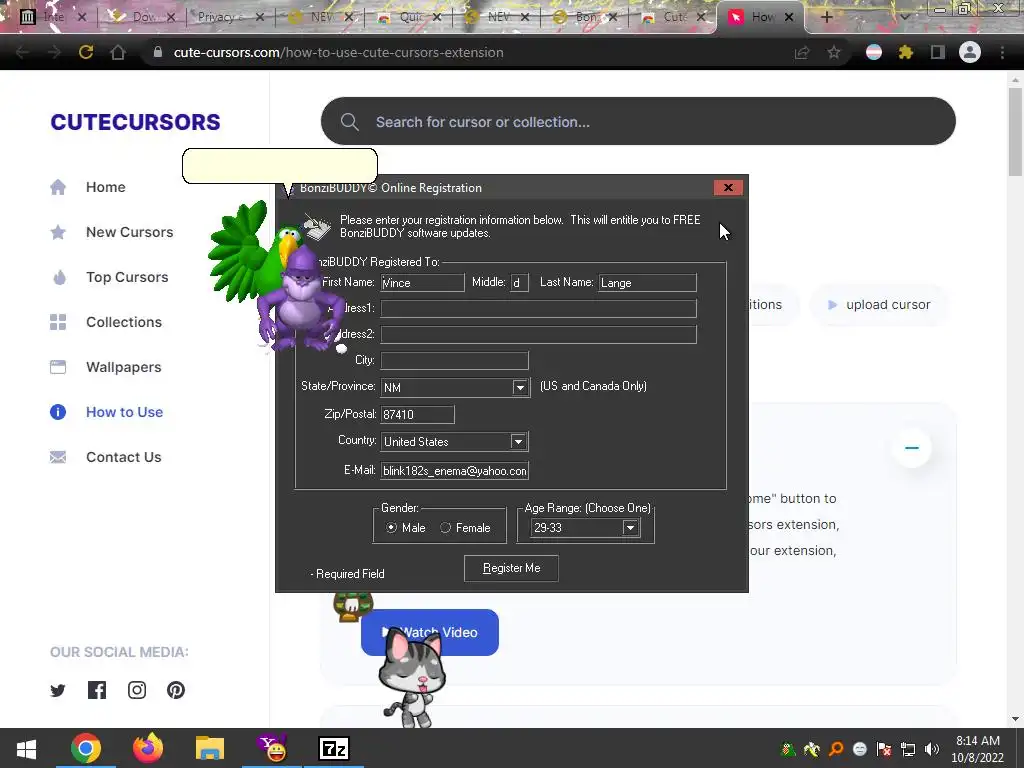This screenshot has width=1024, height=768.
Task: Open the Chrome three-dot menu
Action: click(1002, 52)
